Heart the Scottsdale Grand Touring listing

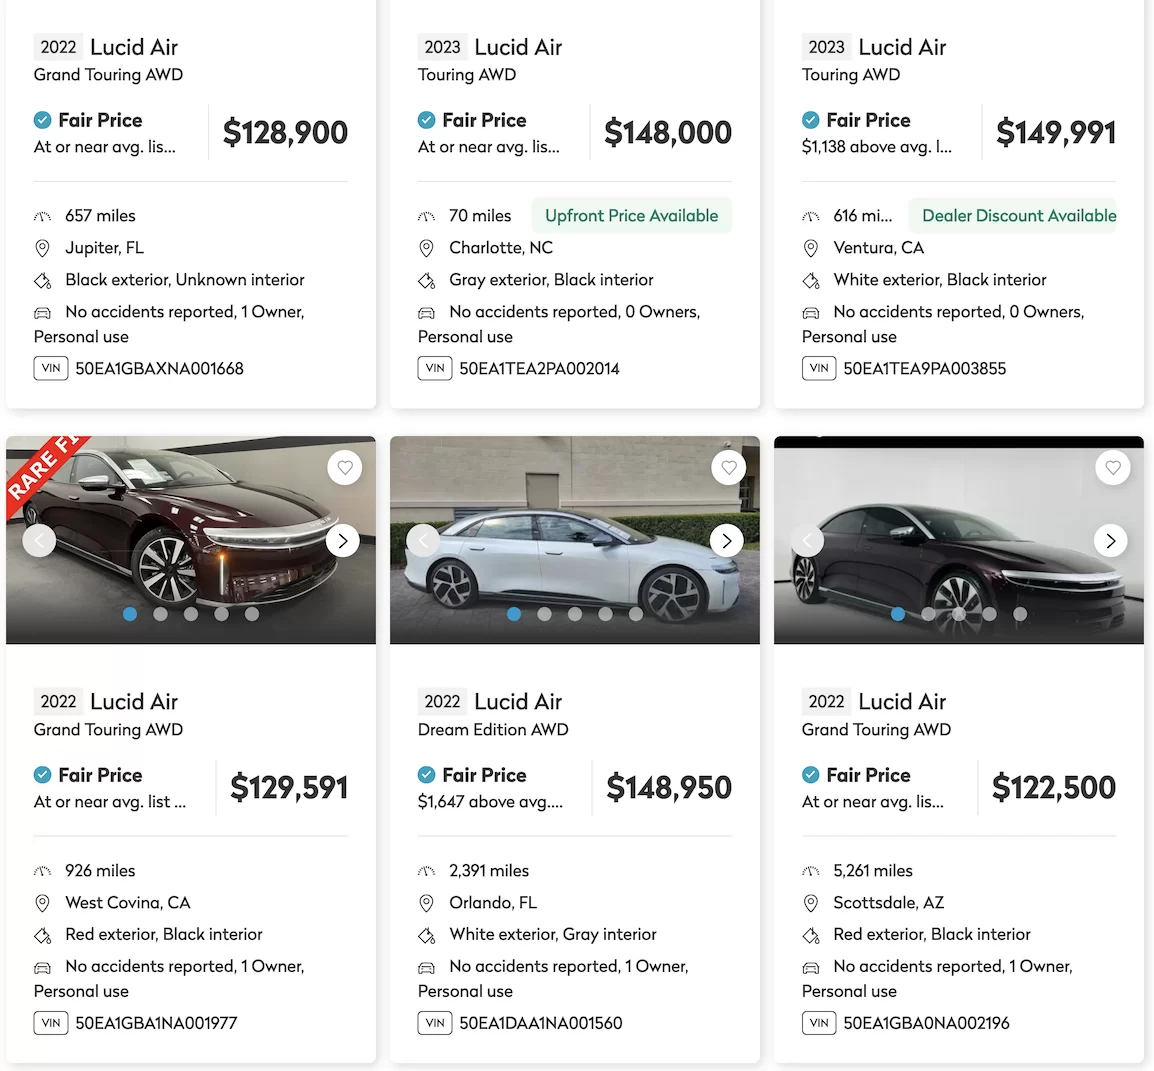(x=1113, y=467)
